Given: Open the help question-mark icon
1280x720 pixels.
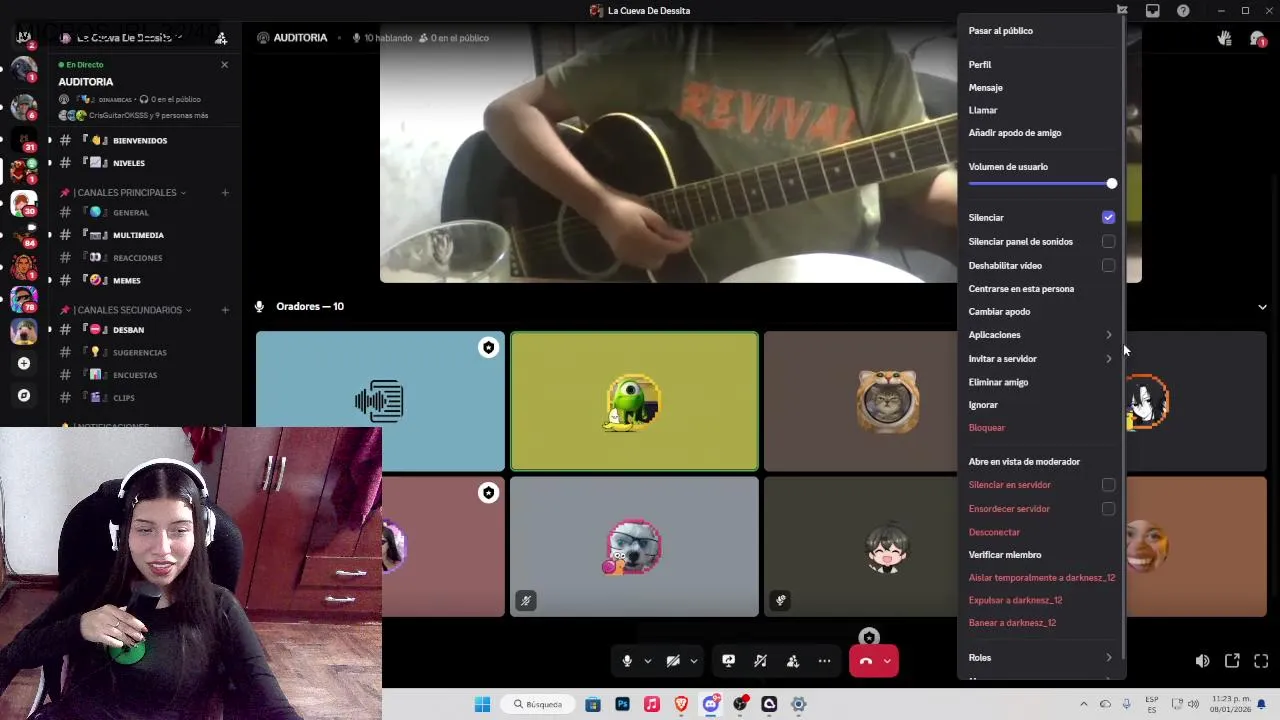Looking at the screenshot, I should point(1184,11).
